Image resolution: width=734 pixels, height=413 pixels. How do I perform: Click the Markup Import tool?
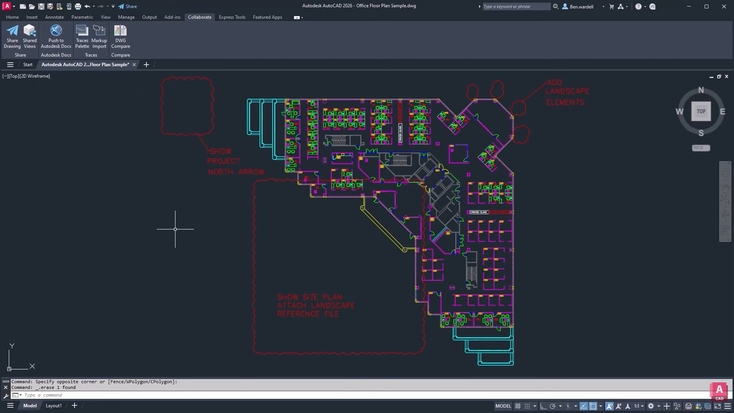point(99,32)
